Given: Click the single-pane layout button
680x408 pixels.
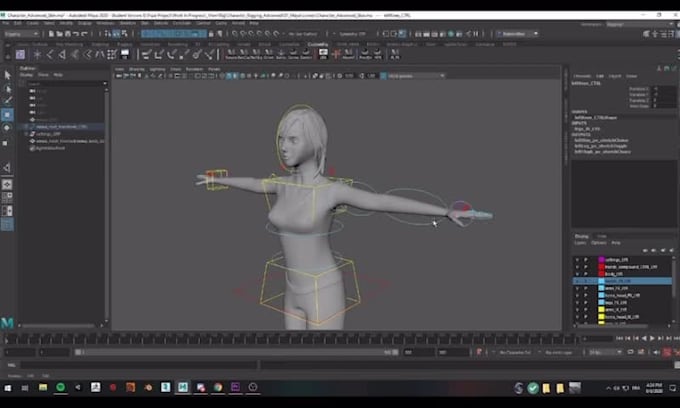Looking at the screenshot, I should click(x=7, y=184).
